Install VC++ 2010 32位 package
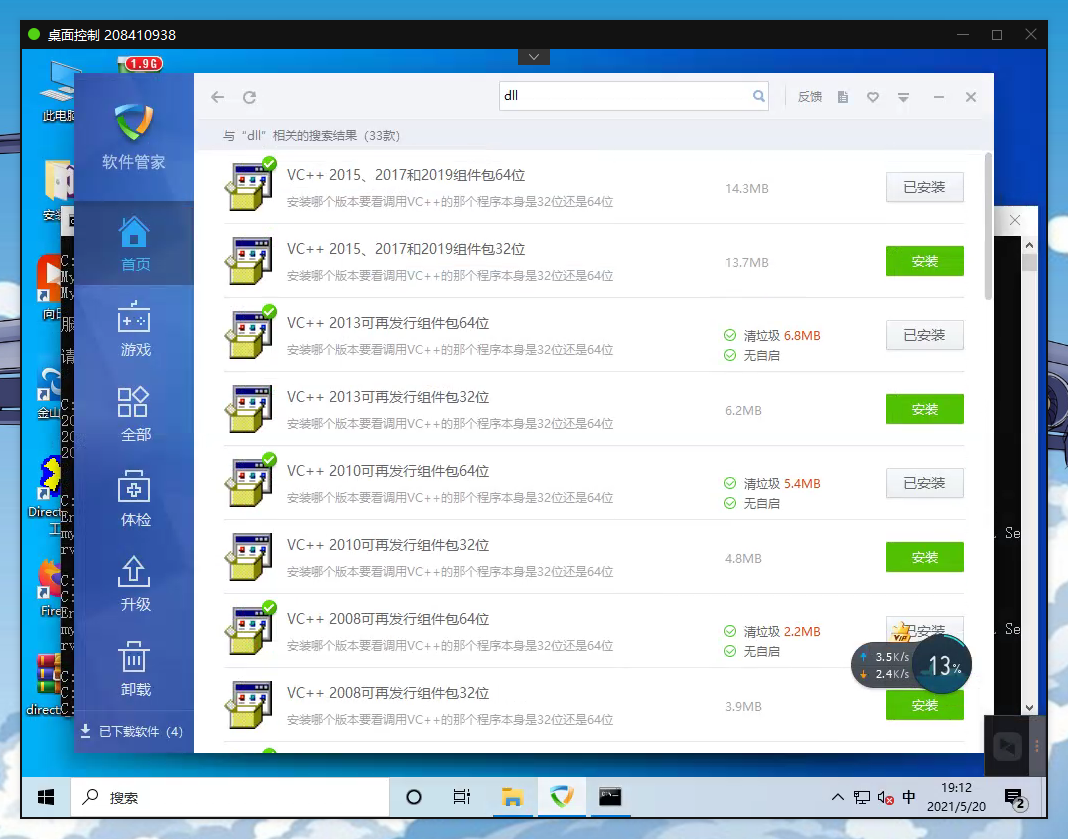The height and width of the screenshot is (839, 1068). pyautogui.click(x=924, y=557)
